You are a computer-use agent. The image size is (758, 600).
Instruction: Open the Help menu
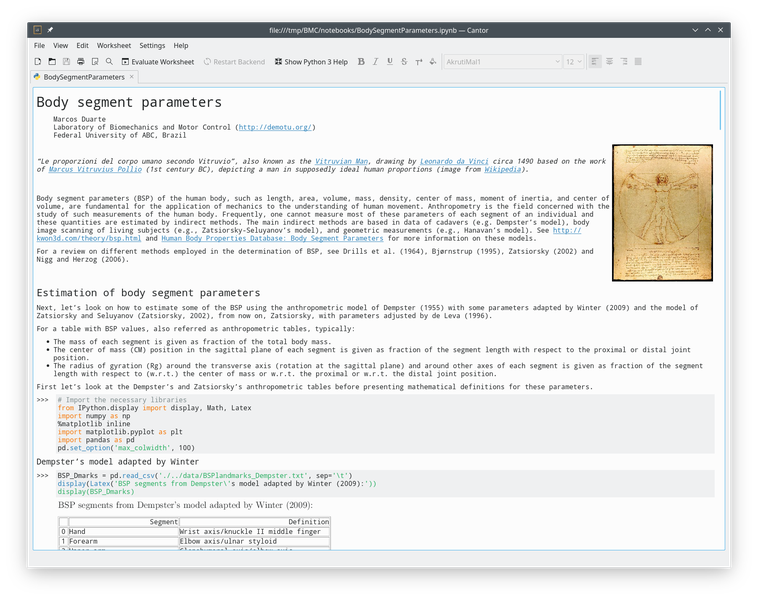coord(181,45)
